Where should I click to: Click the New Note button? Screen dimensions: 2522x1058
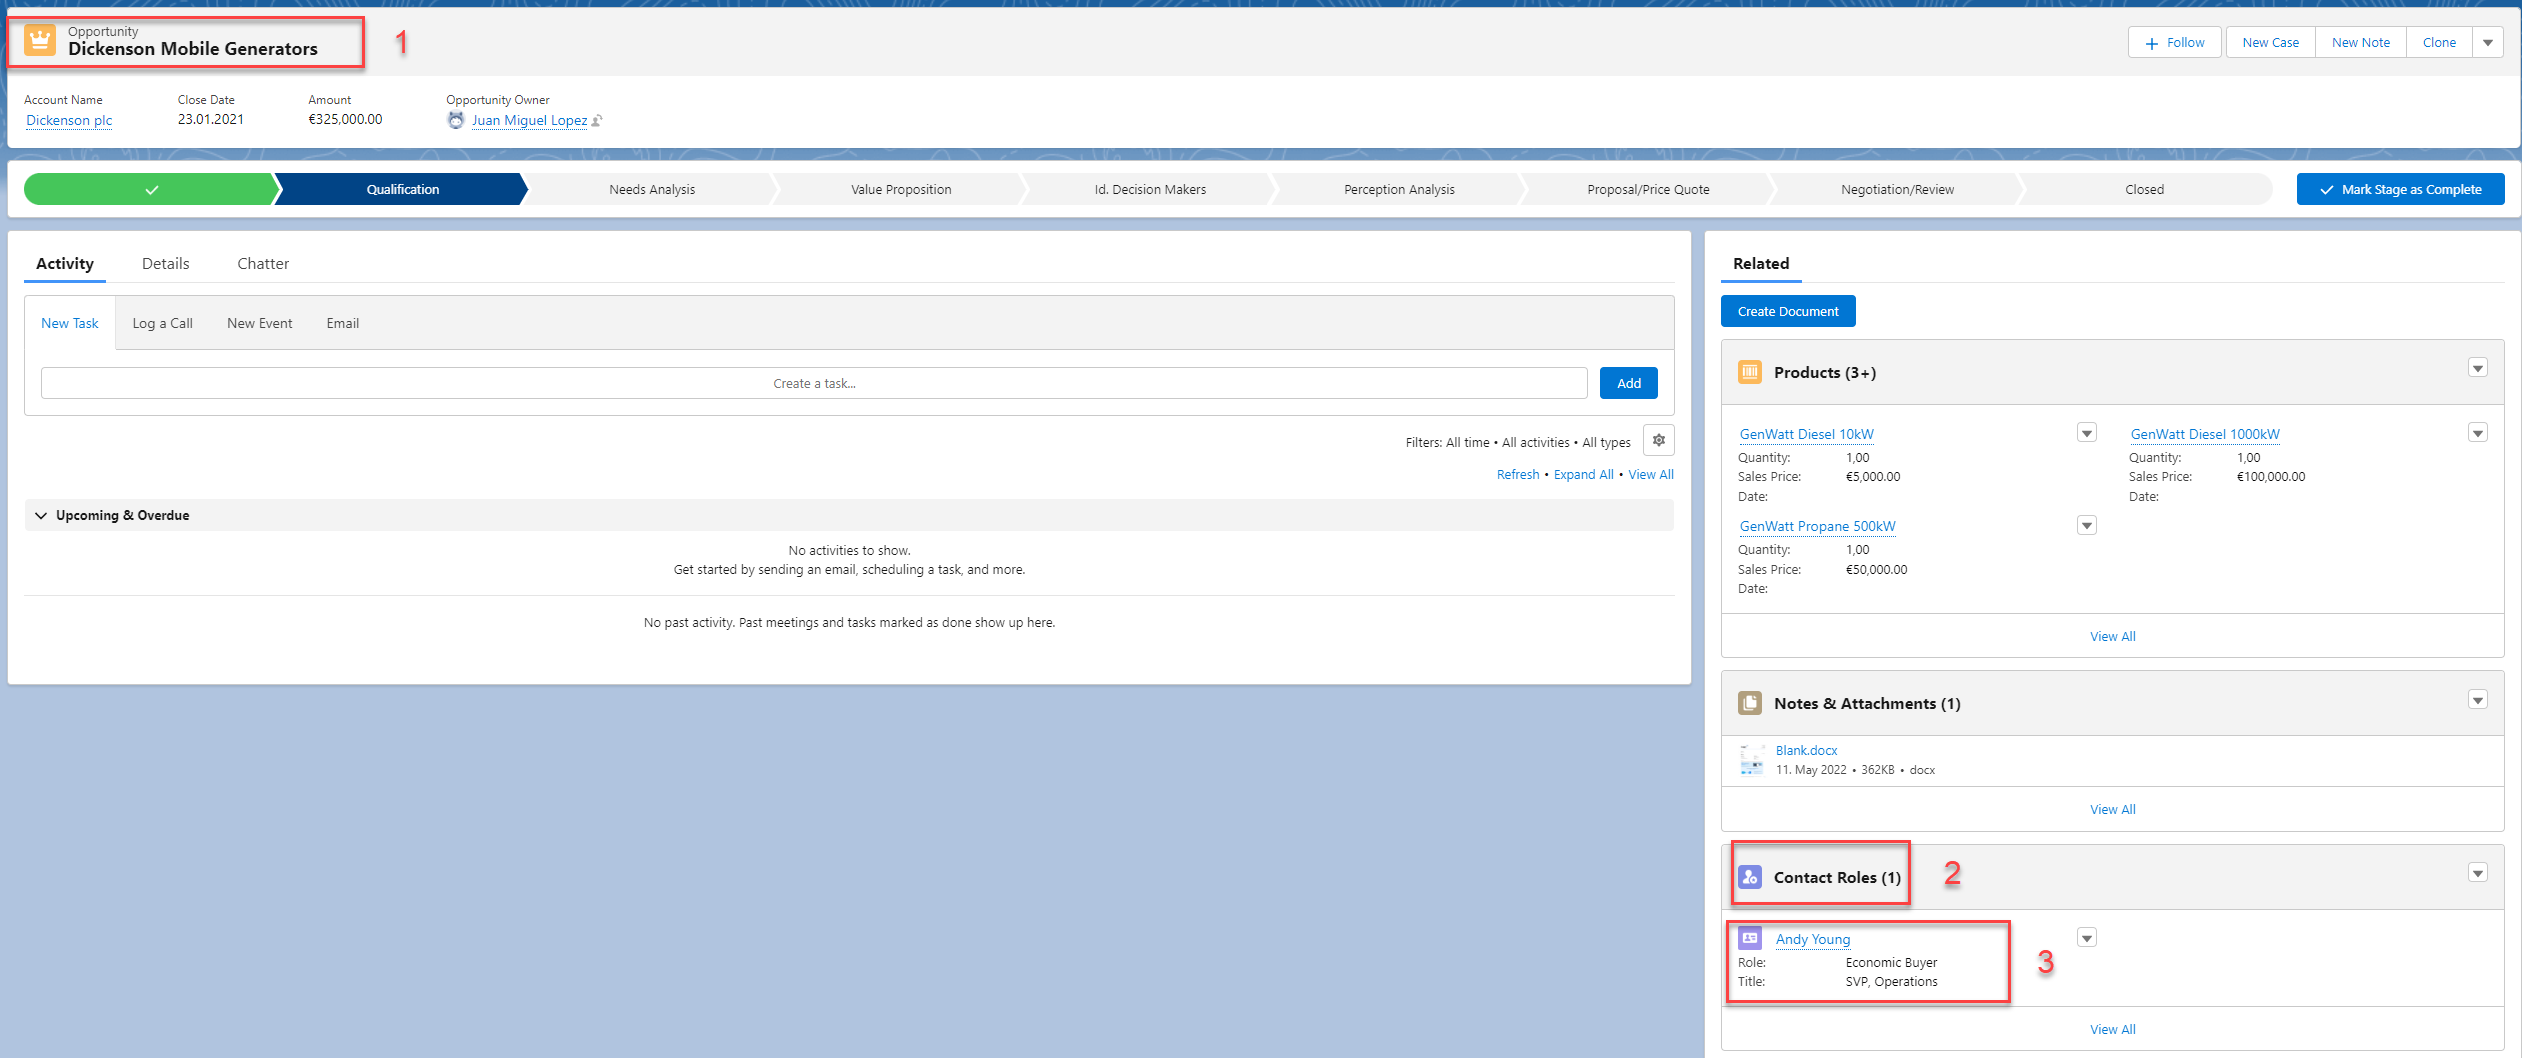2361,42
